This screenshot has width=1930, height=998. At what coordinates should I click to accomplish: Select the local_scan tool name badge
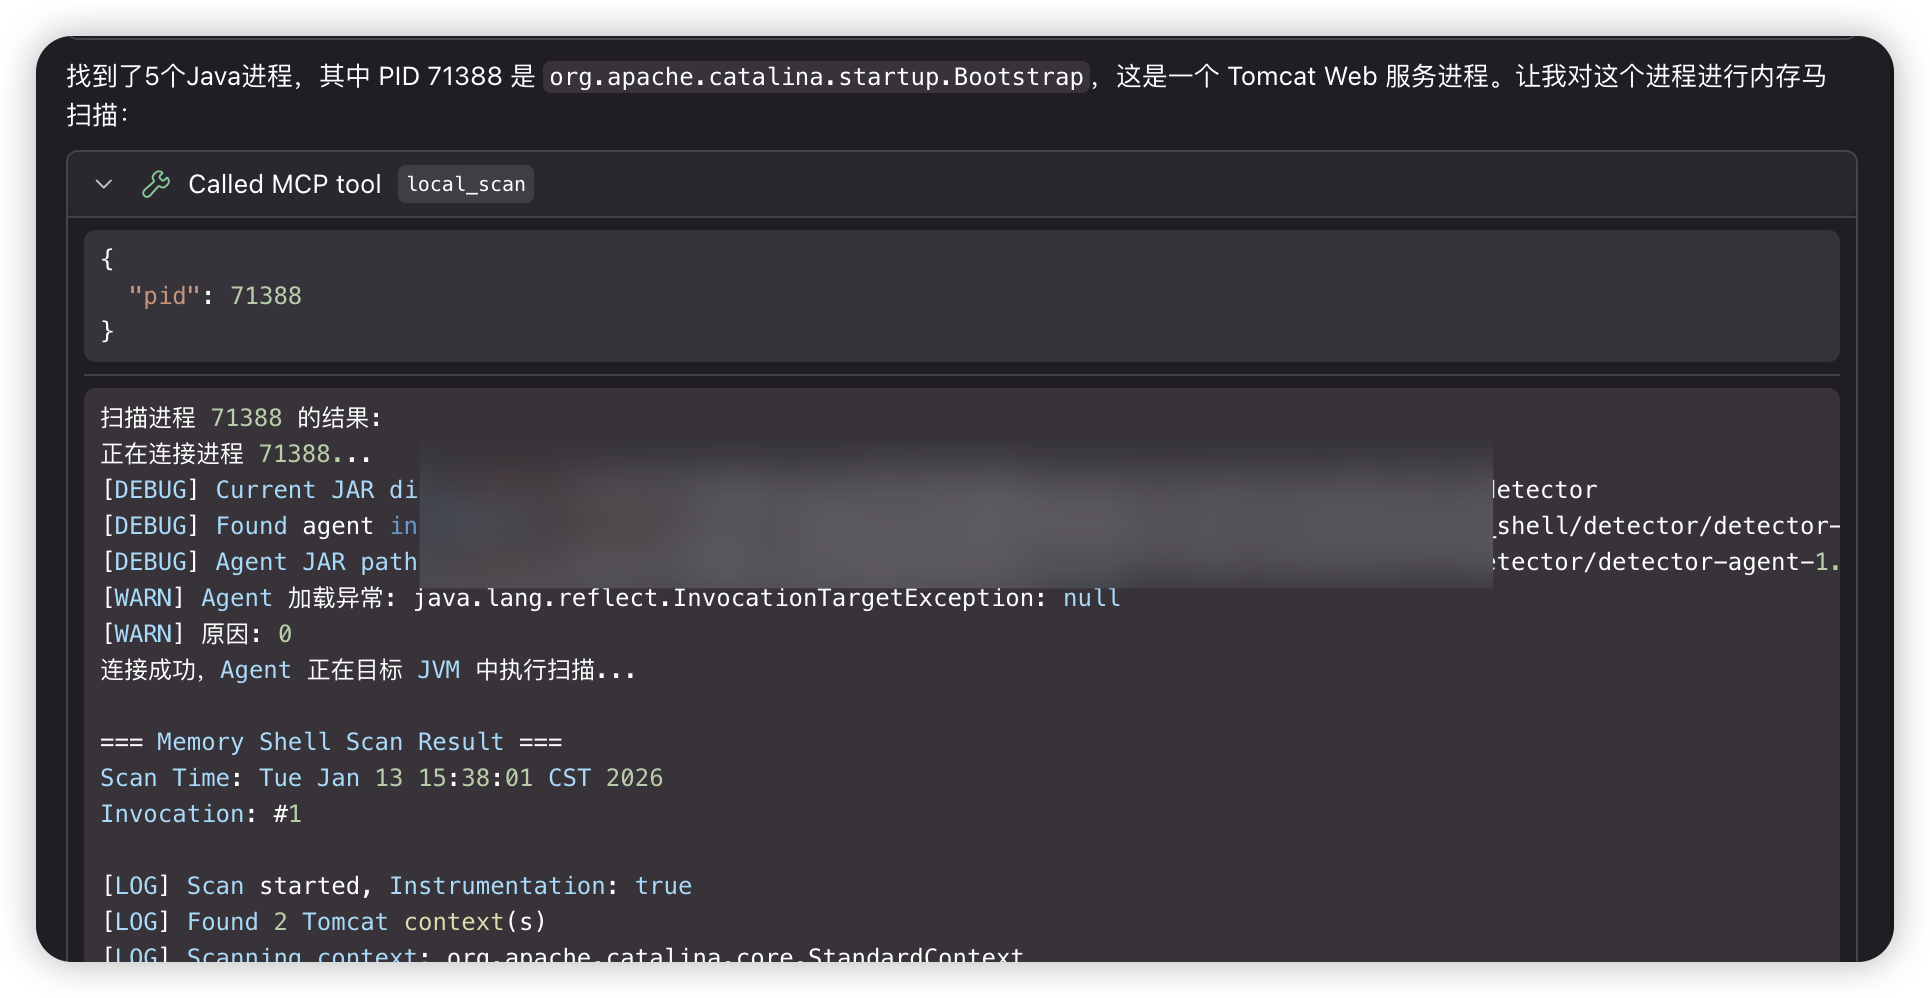point(465,184)
